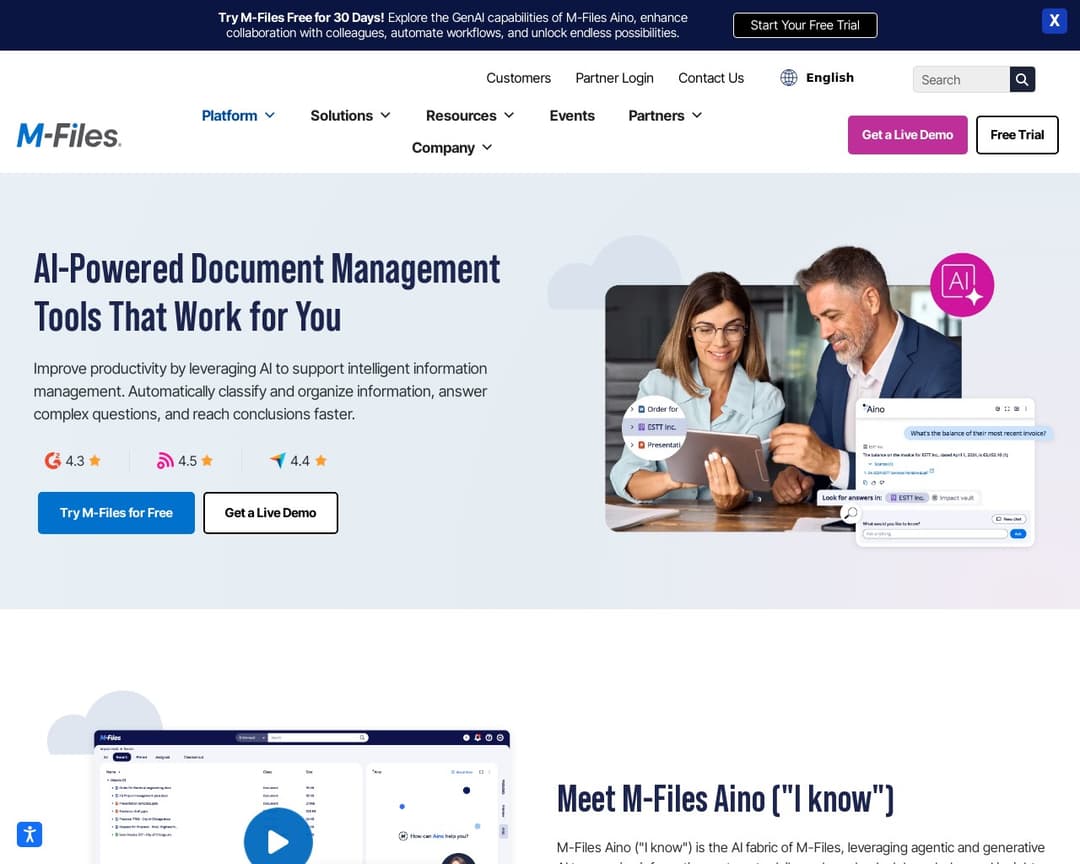Image resolution: width=1080 pixels, height=864 pixels.
Task: Open the Contact Us page
Action: click(711, 79)
